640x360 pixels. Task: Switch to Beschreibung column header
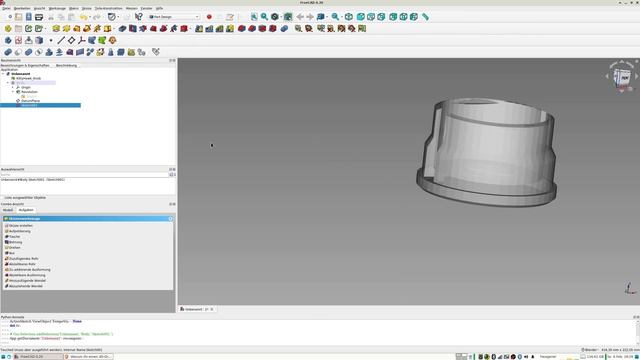pos(67,65)
